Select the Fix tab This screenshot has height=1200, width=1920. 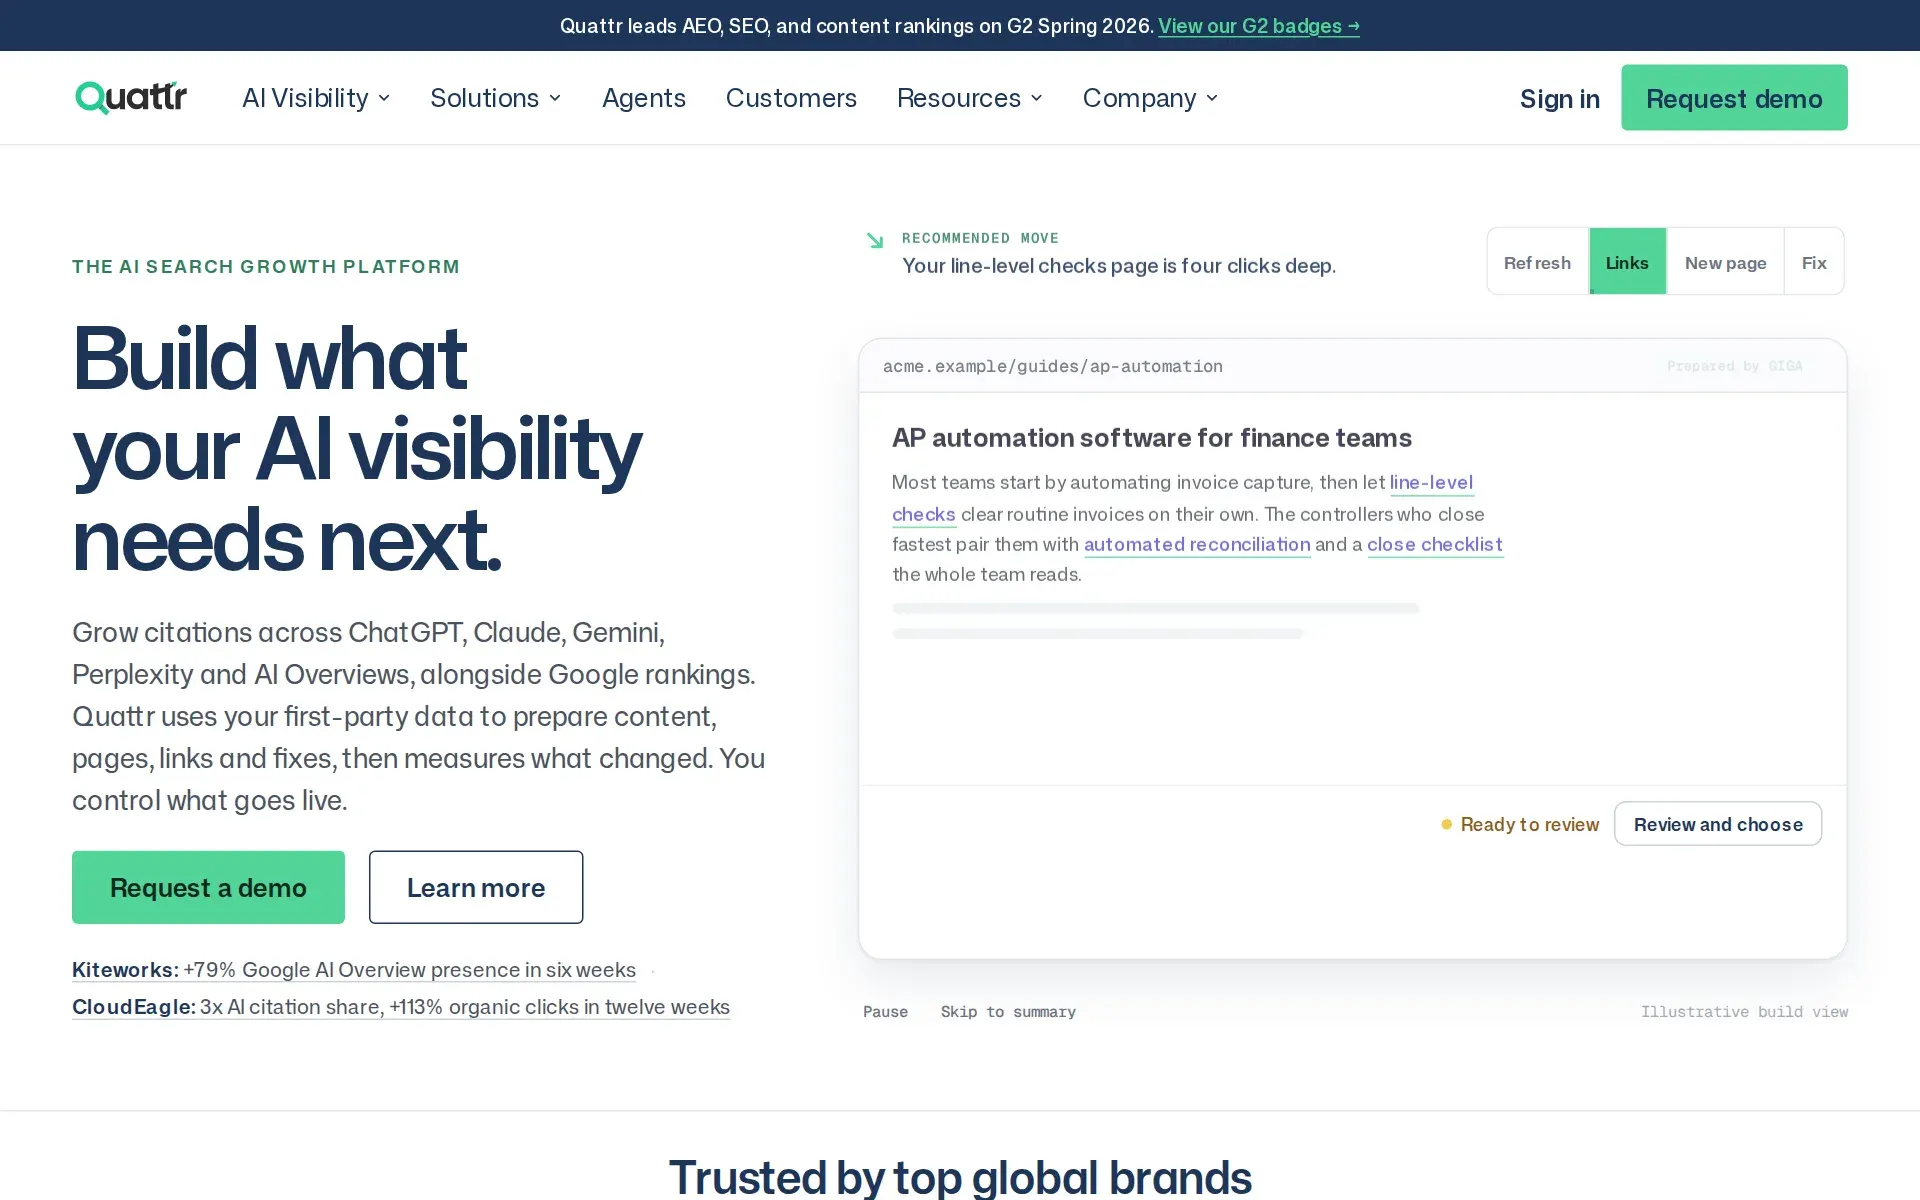pyautogui.click(x=1814, y=262)
